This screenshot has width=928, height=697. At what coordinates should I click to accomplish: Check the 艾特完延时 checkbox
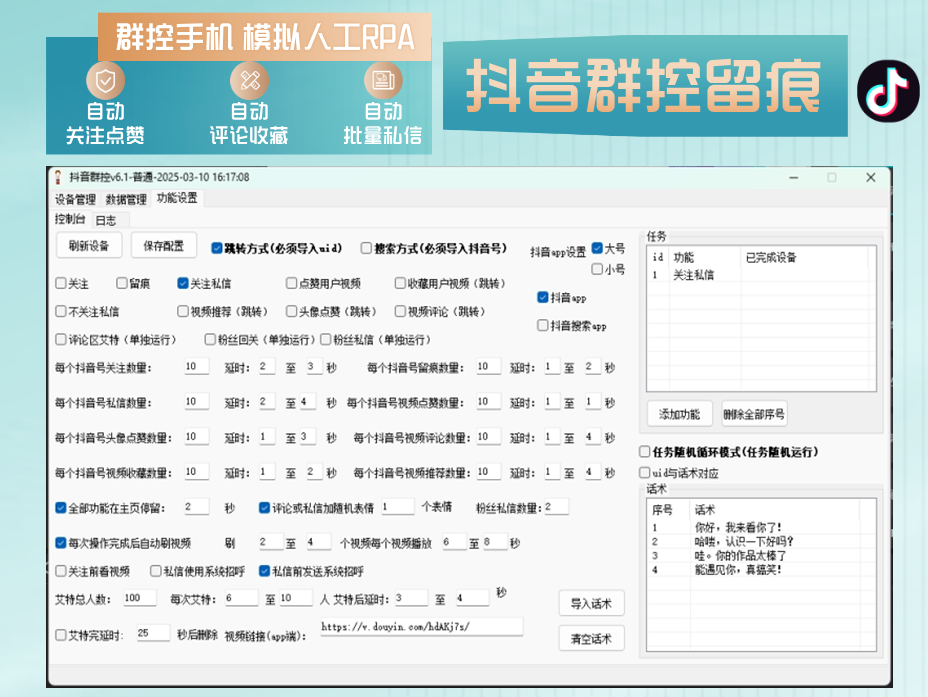coord(60,635)
